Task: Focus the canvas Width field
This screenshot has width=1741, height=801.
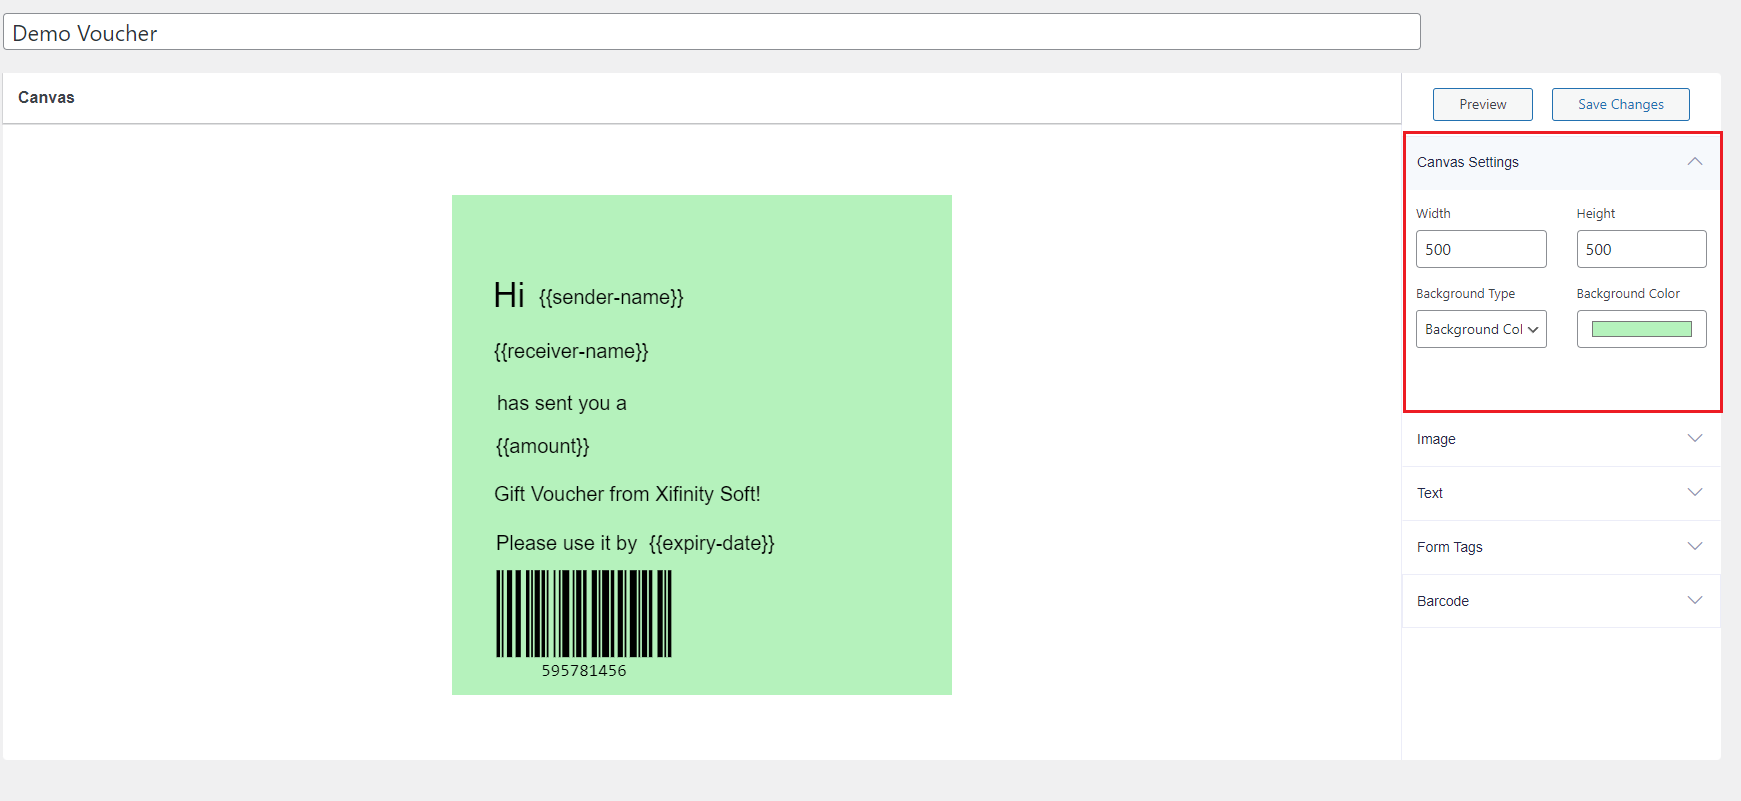Action: click(x=1481, y=249)
